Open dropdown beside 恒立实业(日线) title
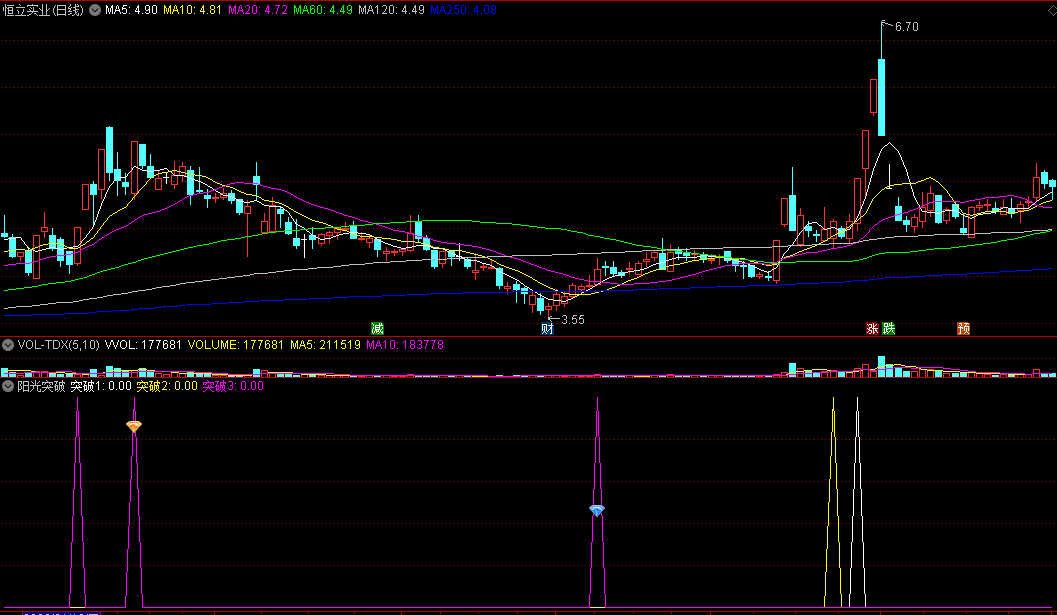1057x615 pixels. [95, 10]
